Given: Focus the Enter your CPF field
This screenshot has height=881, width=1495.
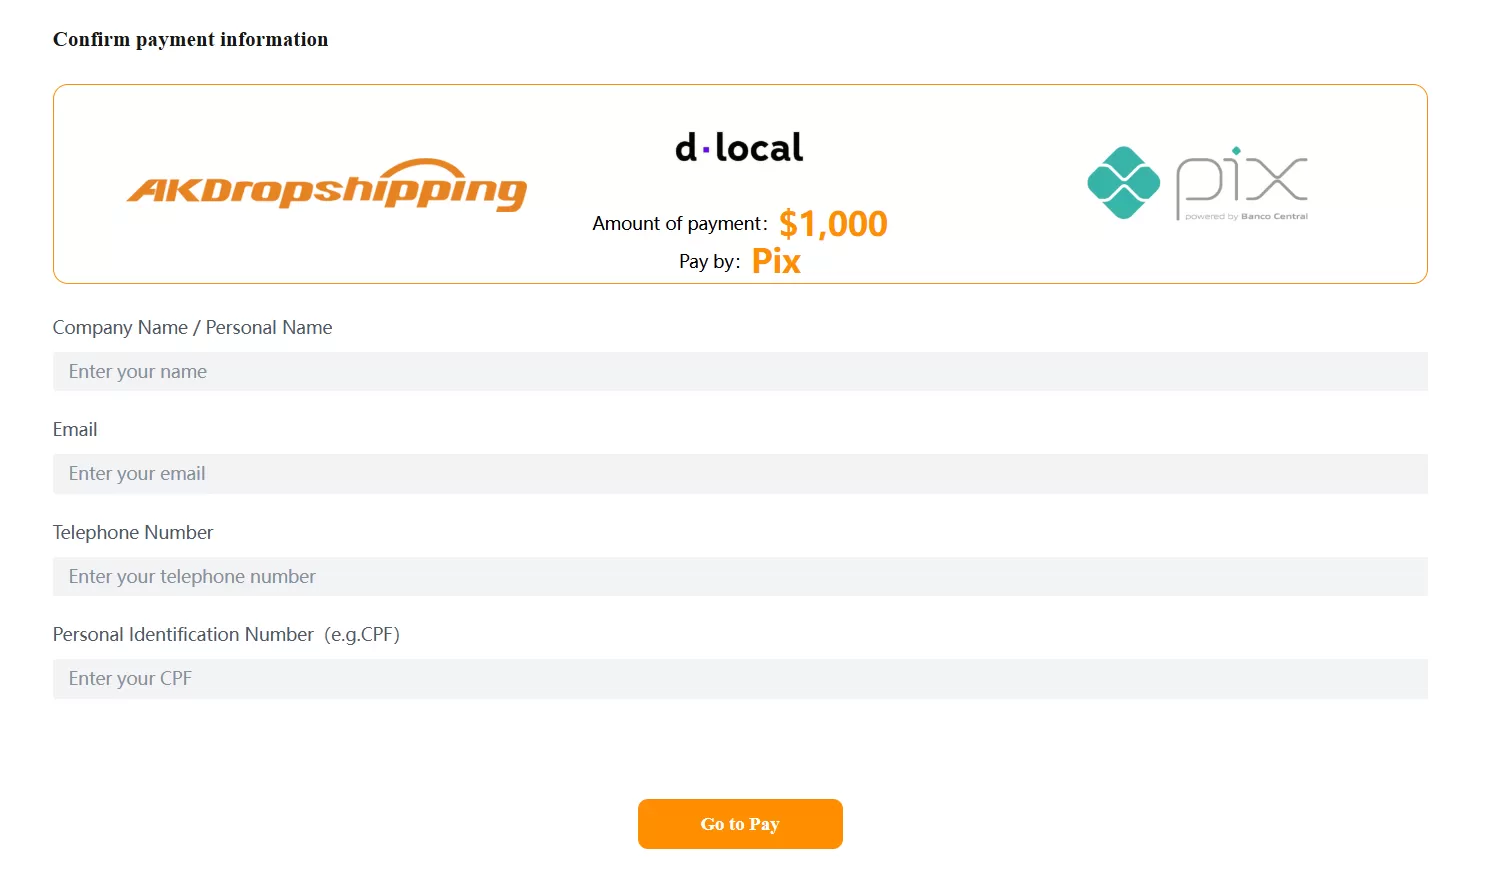Looking at the screenshot, I should tap(740, 678).
